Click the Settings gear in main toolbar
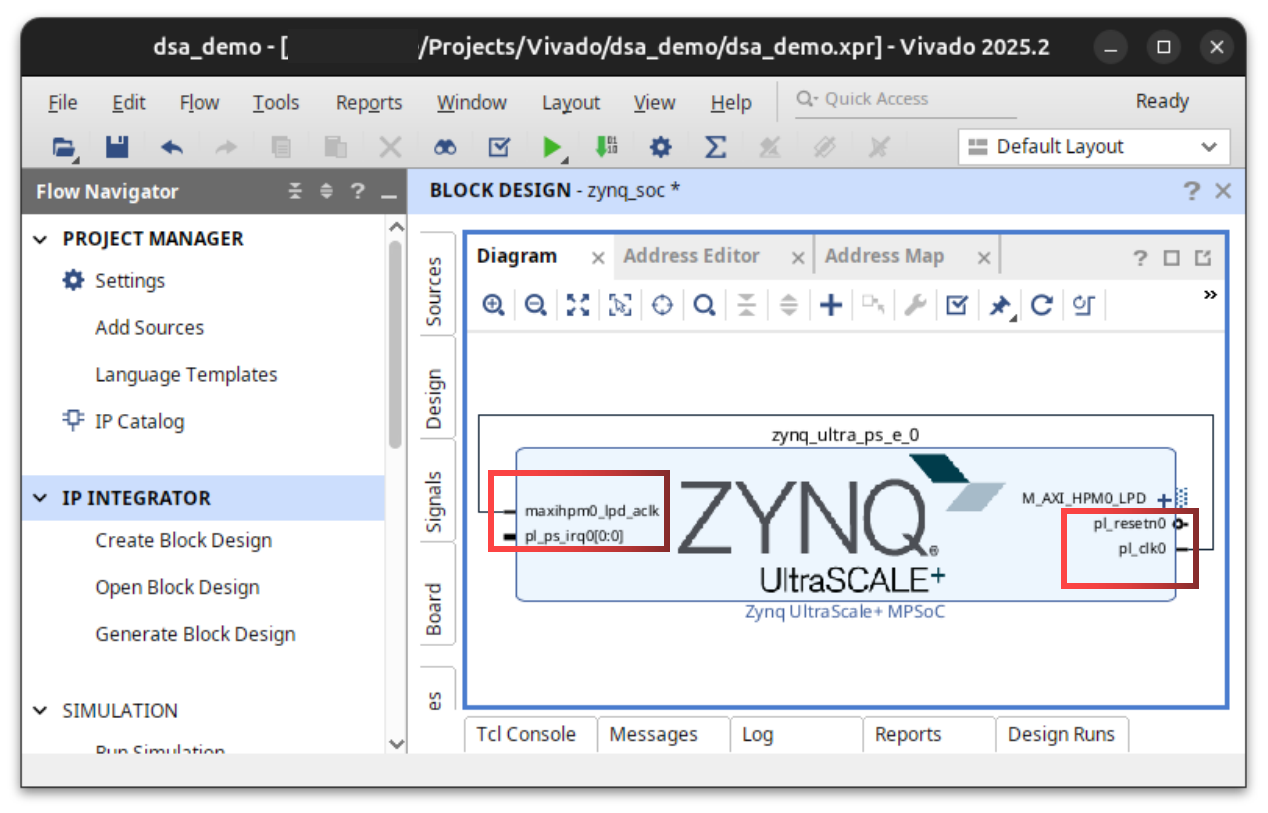 (660, 147)
